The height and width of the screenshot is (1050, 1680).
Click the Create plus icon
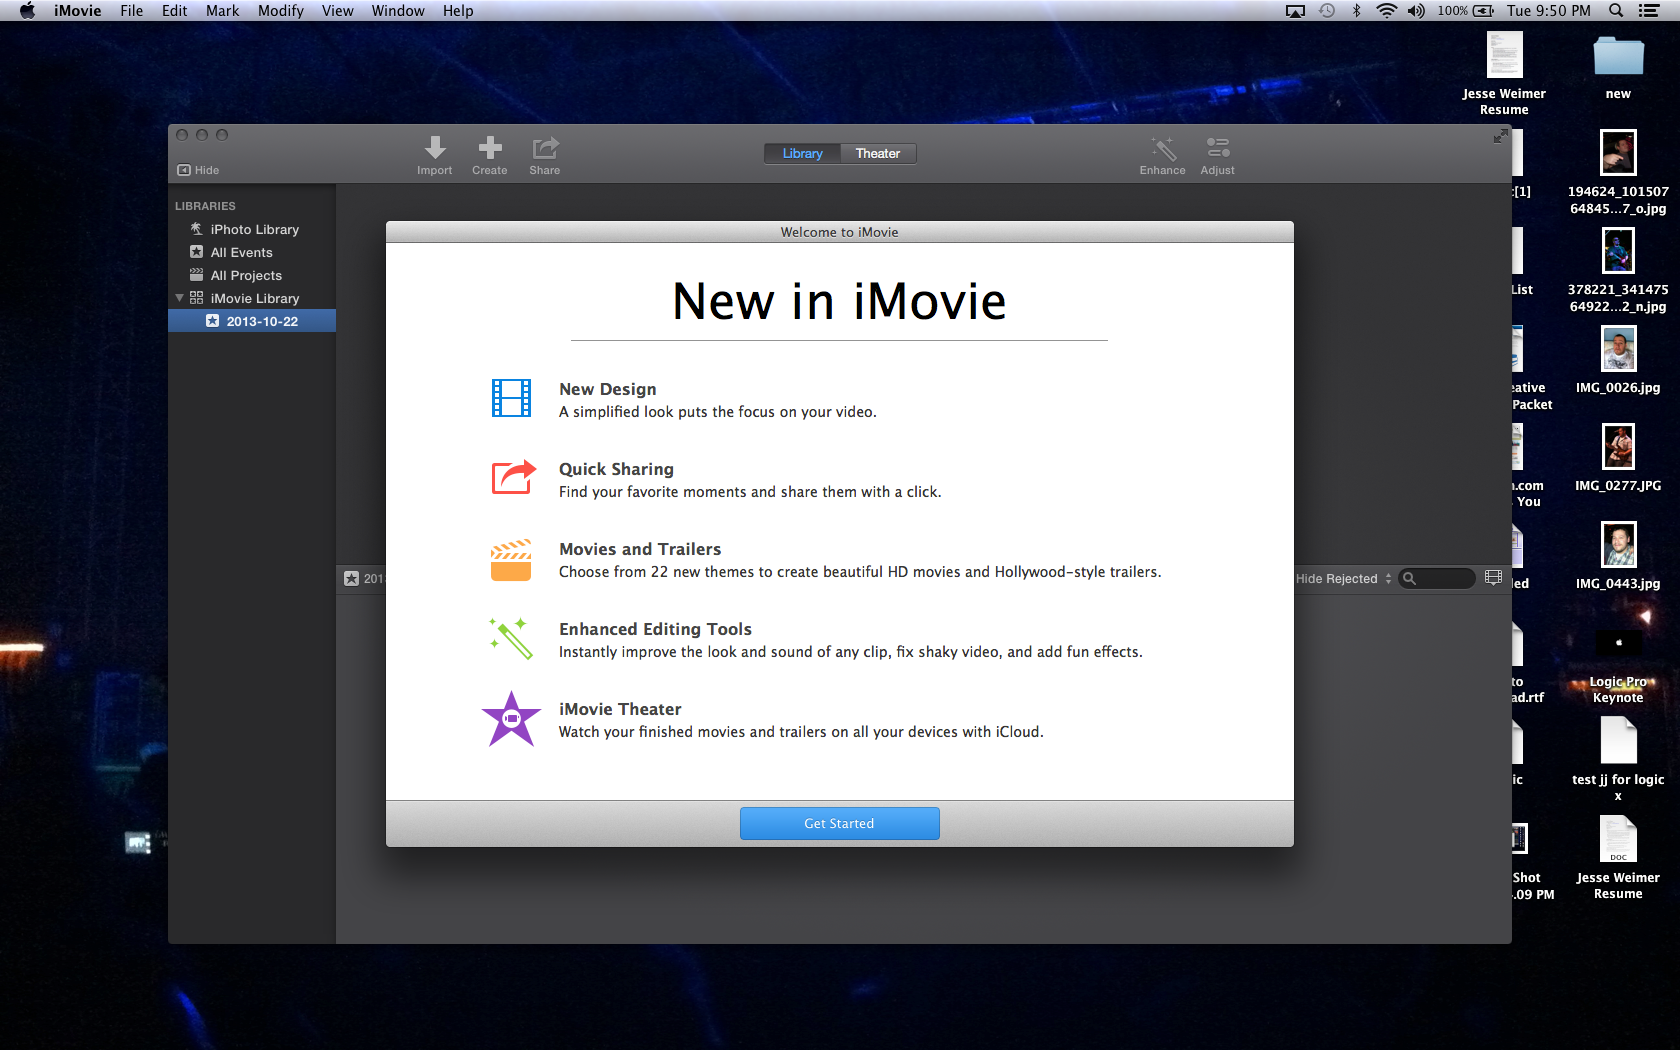(x=490, y=148)
